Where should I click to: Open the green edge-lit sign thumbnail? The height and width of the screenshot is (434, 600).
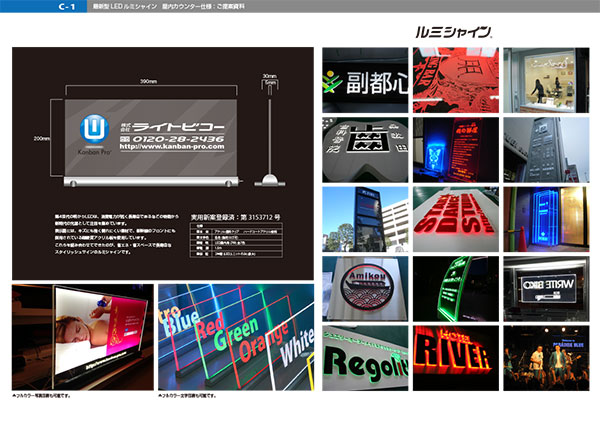tap(456, 289)
